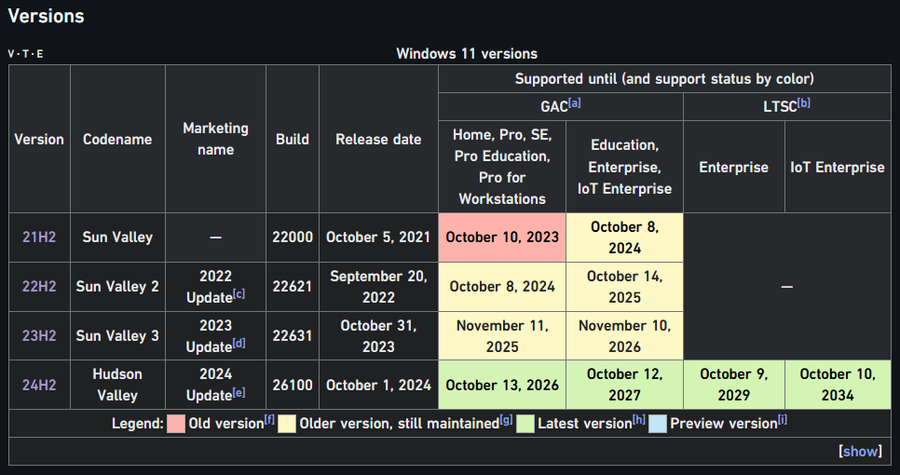
Task: Click the Marketing name column header
Action: (x=216, y=139)
